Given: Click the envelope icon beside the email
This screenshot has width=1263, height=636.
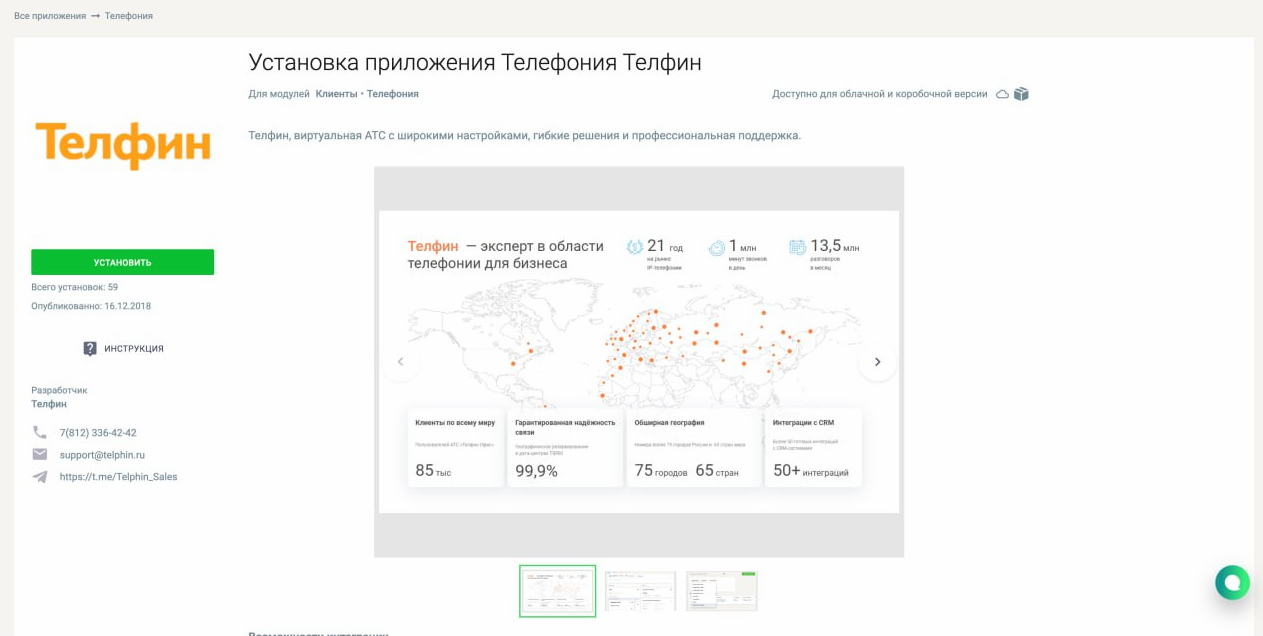Looking at the screenshot, I should [39, 454].
